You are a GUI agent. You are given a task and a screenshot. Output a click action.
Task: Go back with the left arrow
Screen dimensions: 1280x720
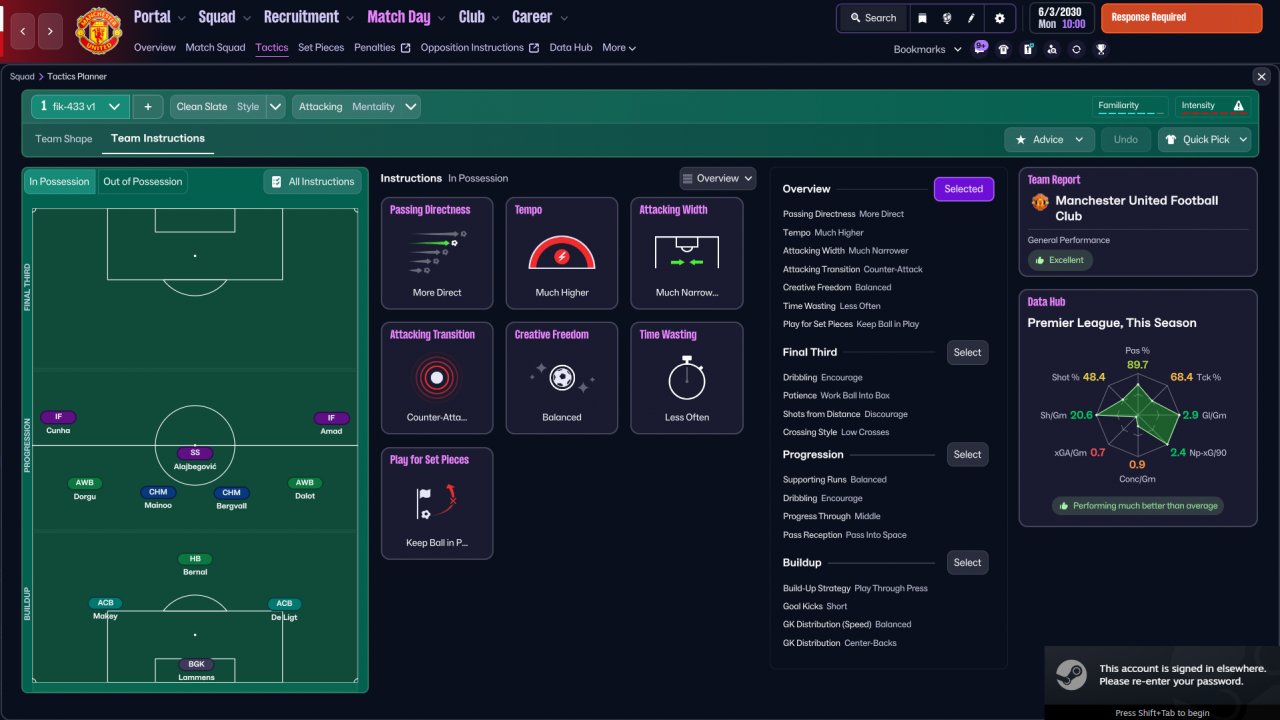24,31
